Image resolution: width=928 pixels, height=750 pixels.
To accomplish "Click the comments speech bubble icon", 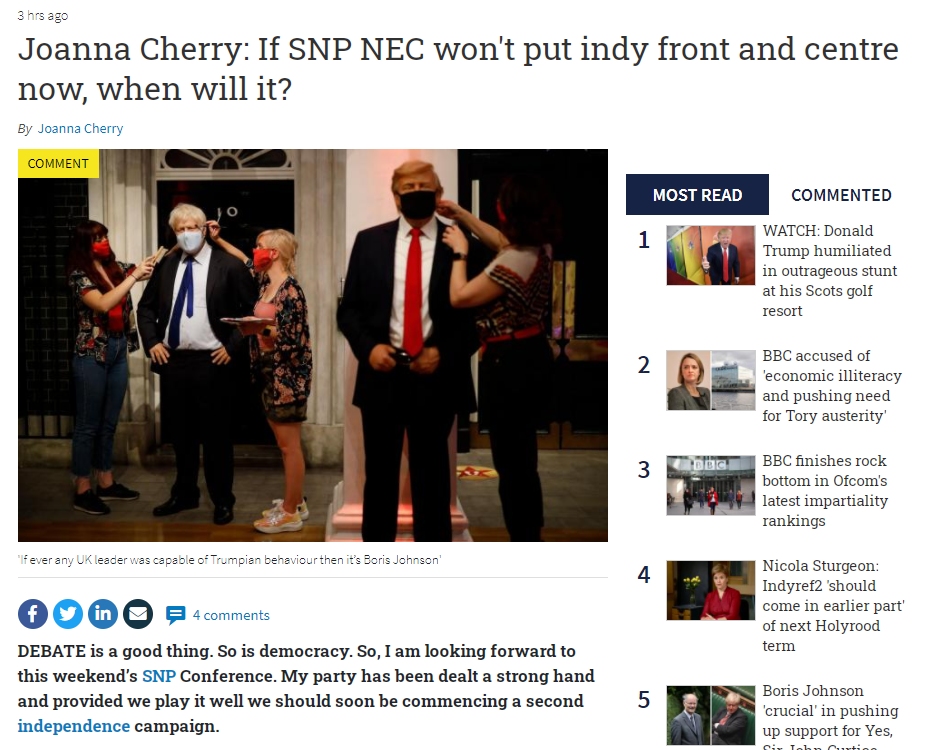I will tap(175, 615).
